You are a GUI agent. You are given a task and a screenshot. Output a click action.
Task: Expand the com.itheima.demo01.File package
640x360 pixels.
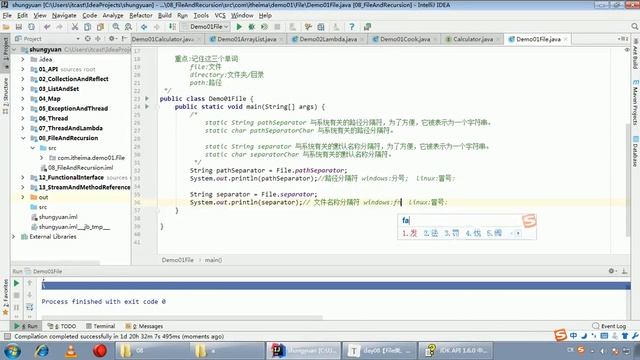(42, 158)
